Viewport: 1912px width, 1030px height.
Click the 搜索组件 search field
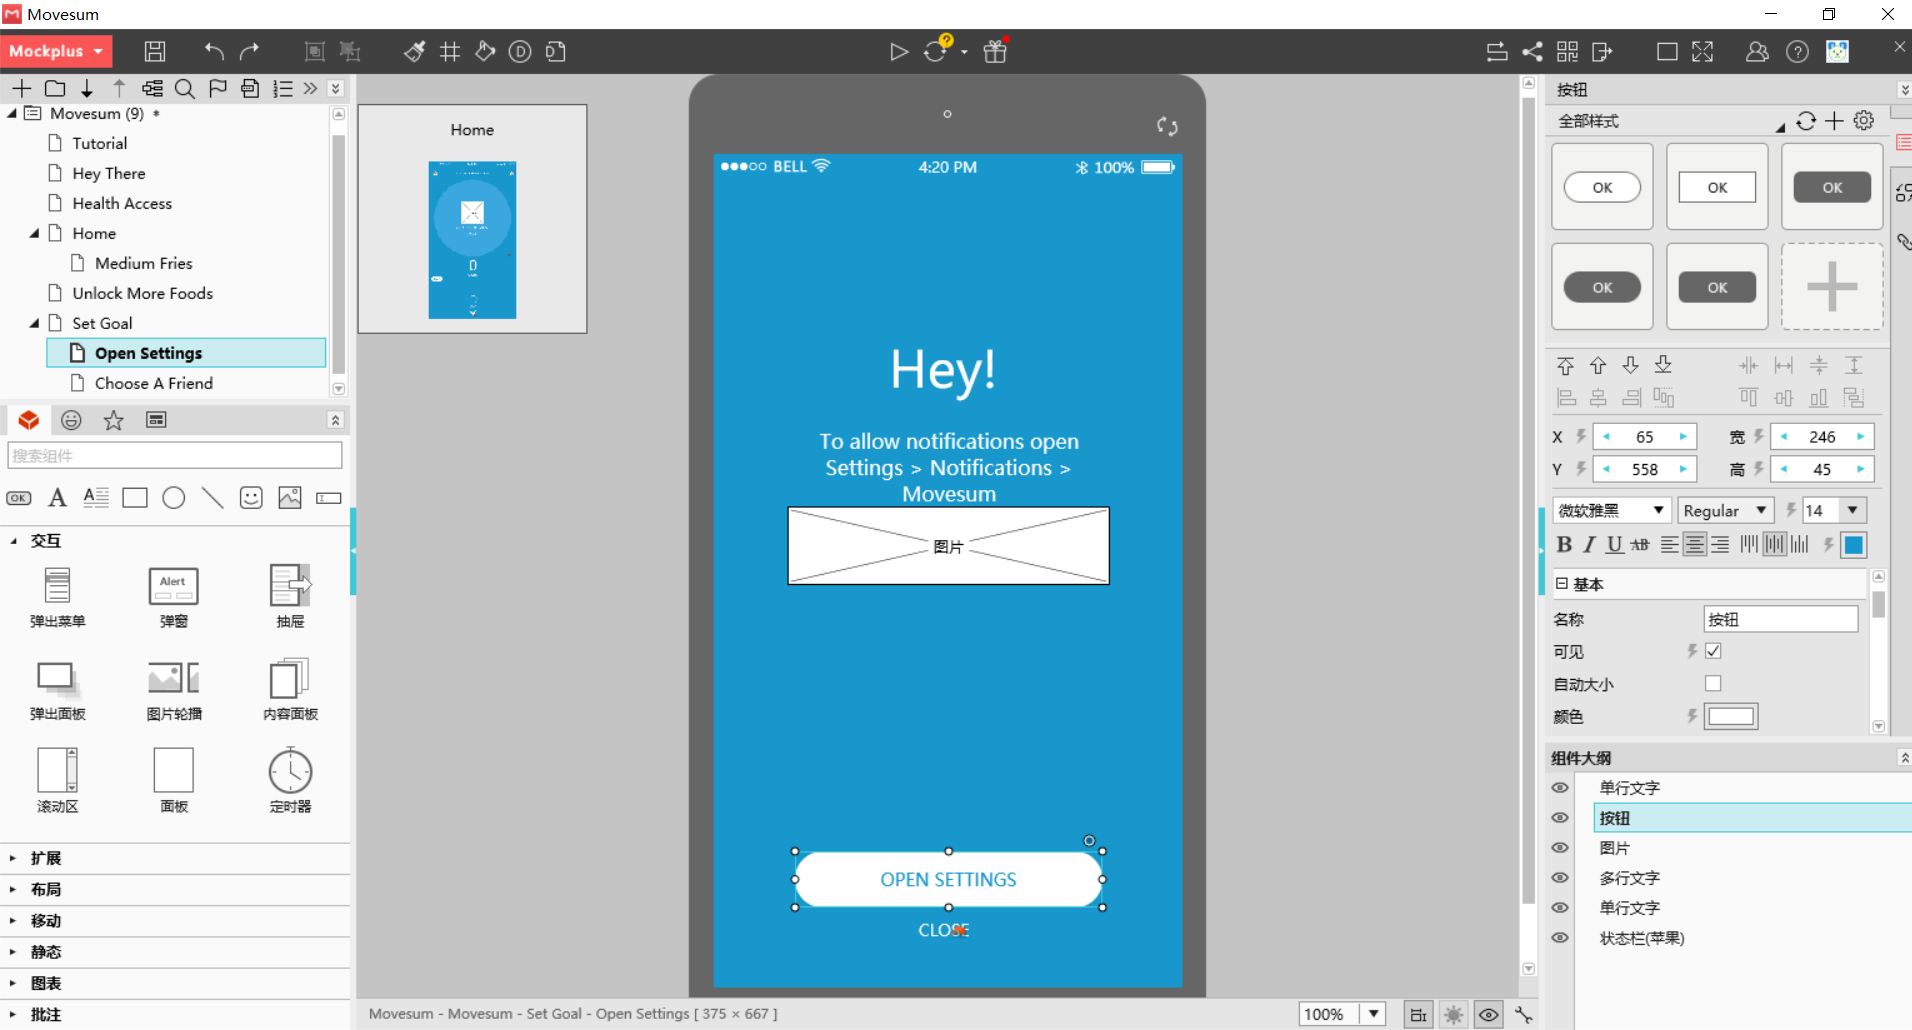pyautogui.click(x=175, y=456)
